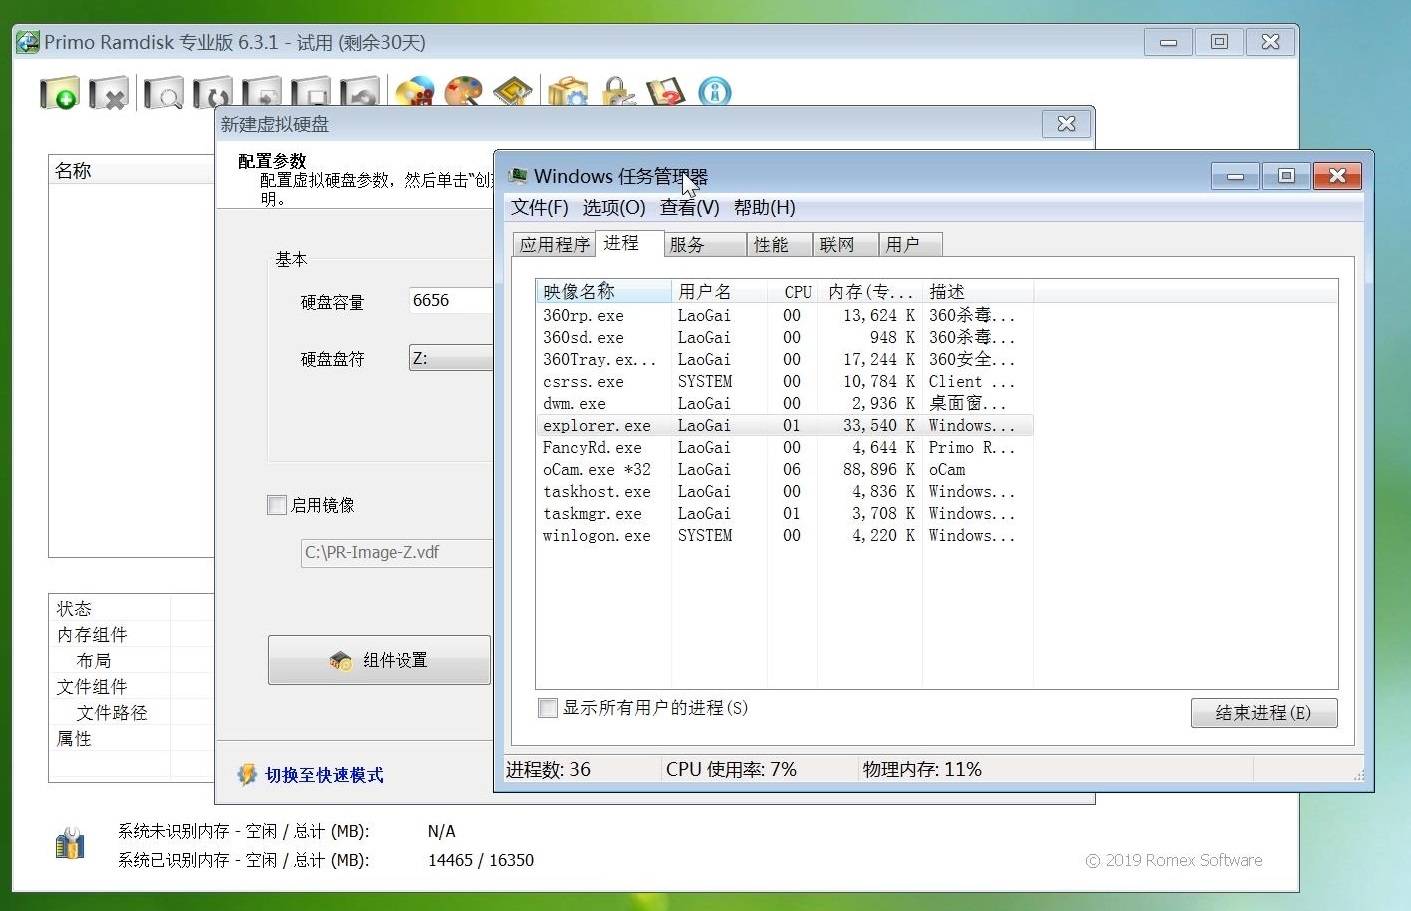This screenshot has height=911, width=1411.
Task: Open the 帮助(H) menu
Action: pos(765,207)
